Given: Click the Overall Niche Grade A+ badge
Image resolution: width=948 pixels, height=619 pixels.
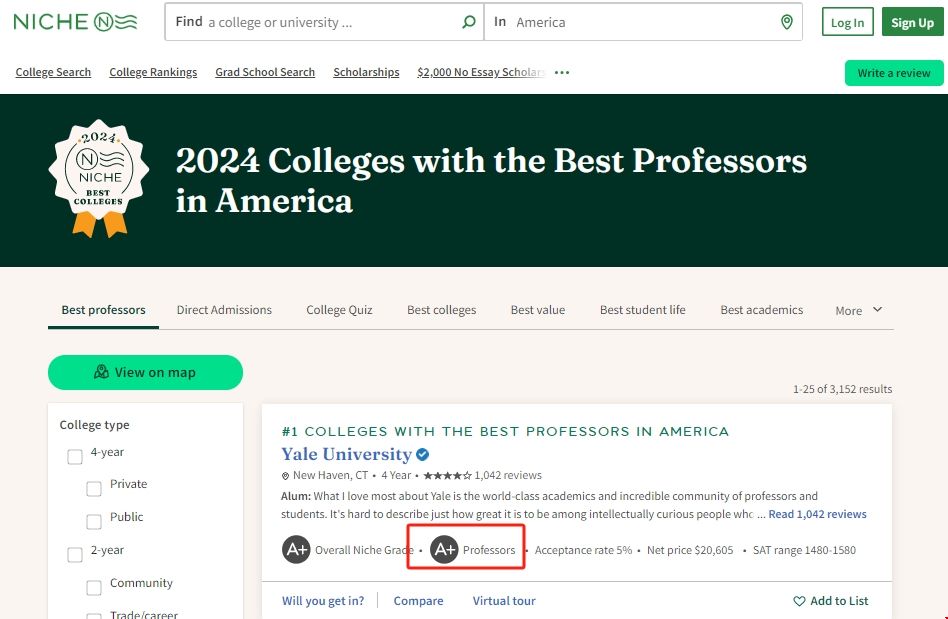Looking at the screenshot, I should (x=296, y=549).
